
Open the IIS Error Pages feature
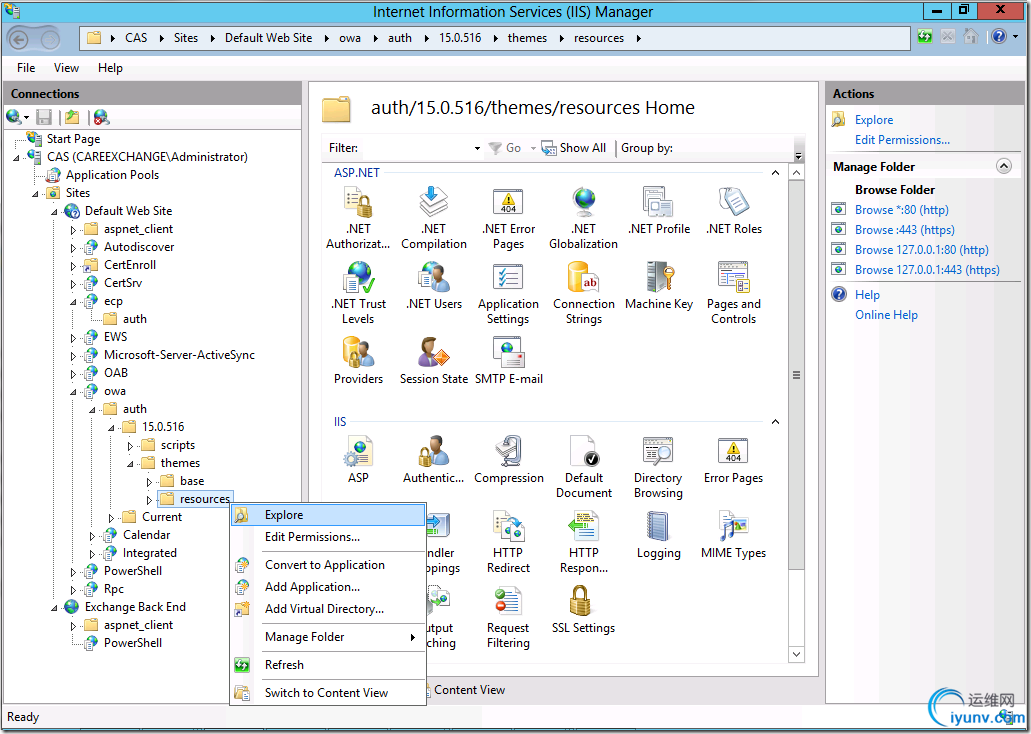pyautogui.click(x=734, y=459)
